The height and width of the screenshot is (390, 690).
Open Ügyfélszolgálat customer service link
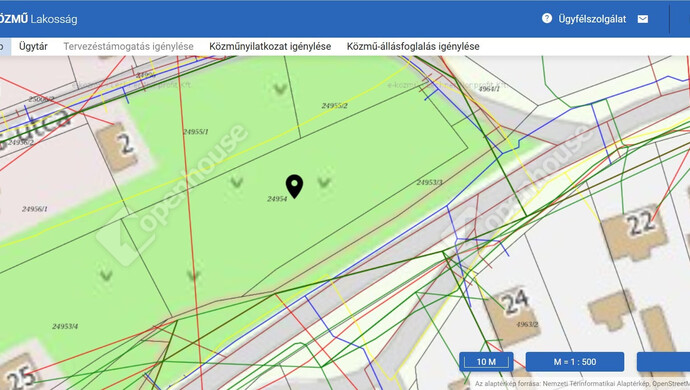click(592, 19)
